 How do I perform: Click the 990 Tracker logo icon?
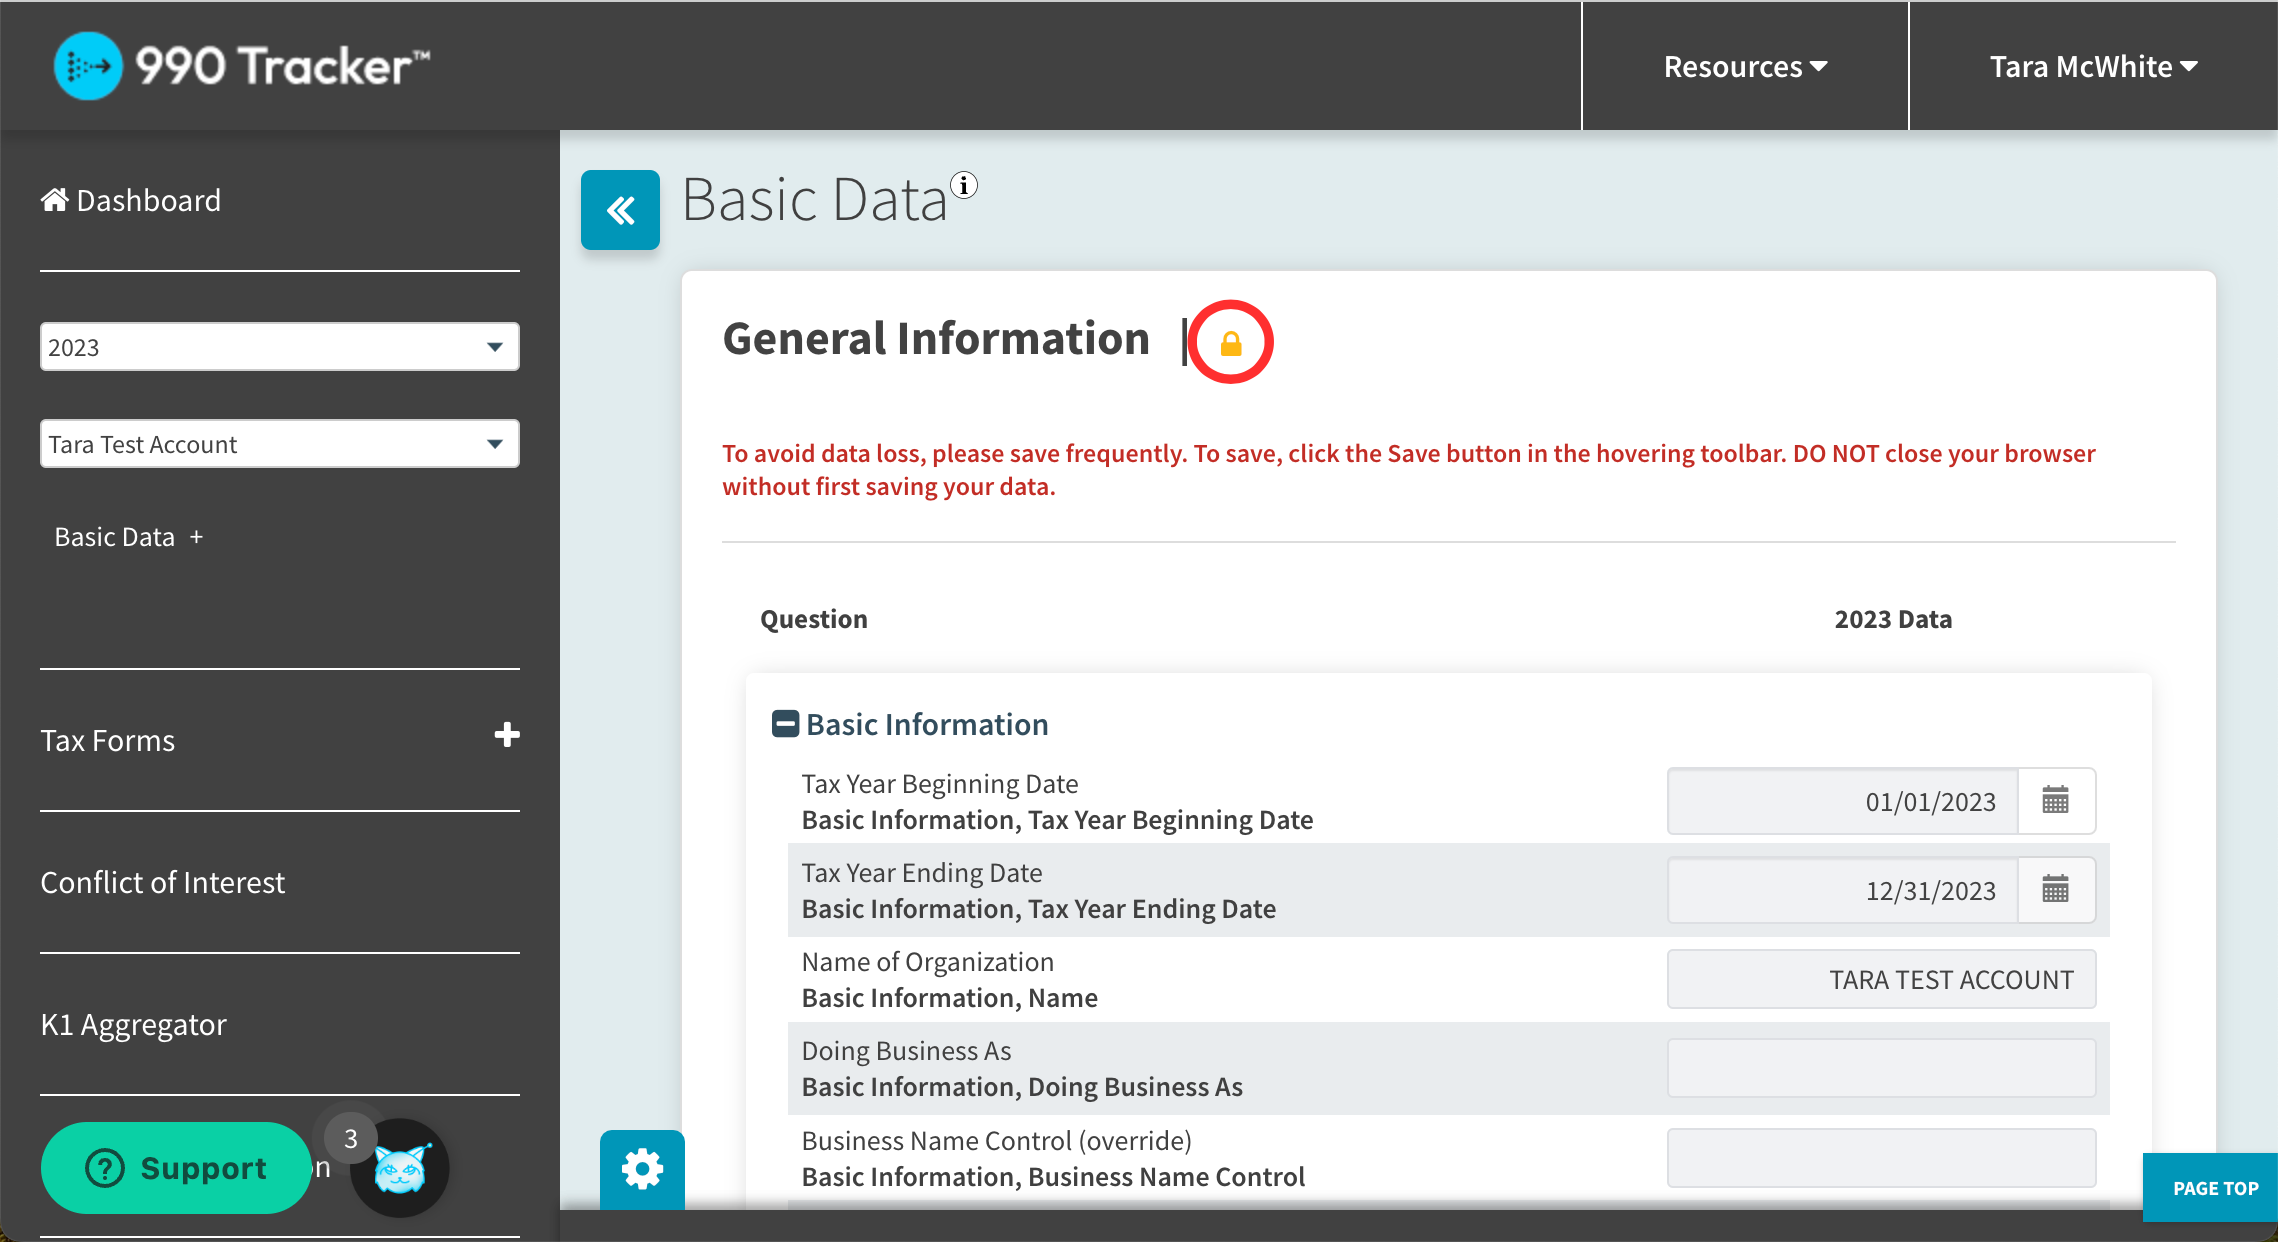[88, 66]
